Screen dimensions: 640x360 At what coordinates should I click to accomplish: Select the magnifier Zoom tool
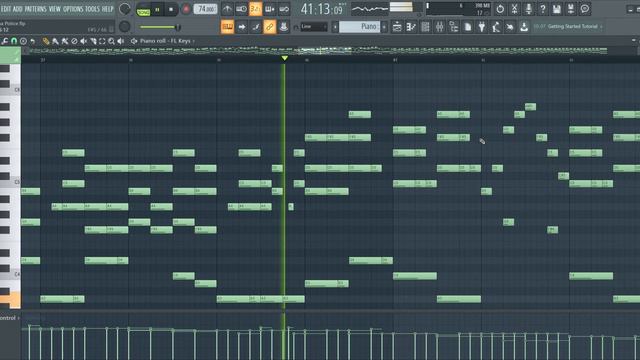coord(111,41)
